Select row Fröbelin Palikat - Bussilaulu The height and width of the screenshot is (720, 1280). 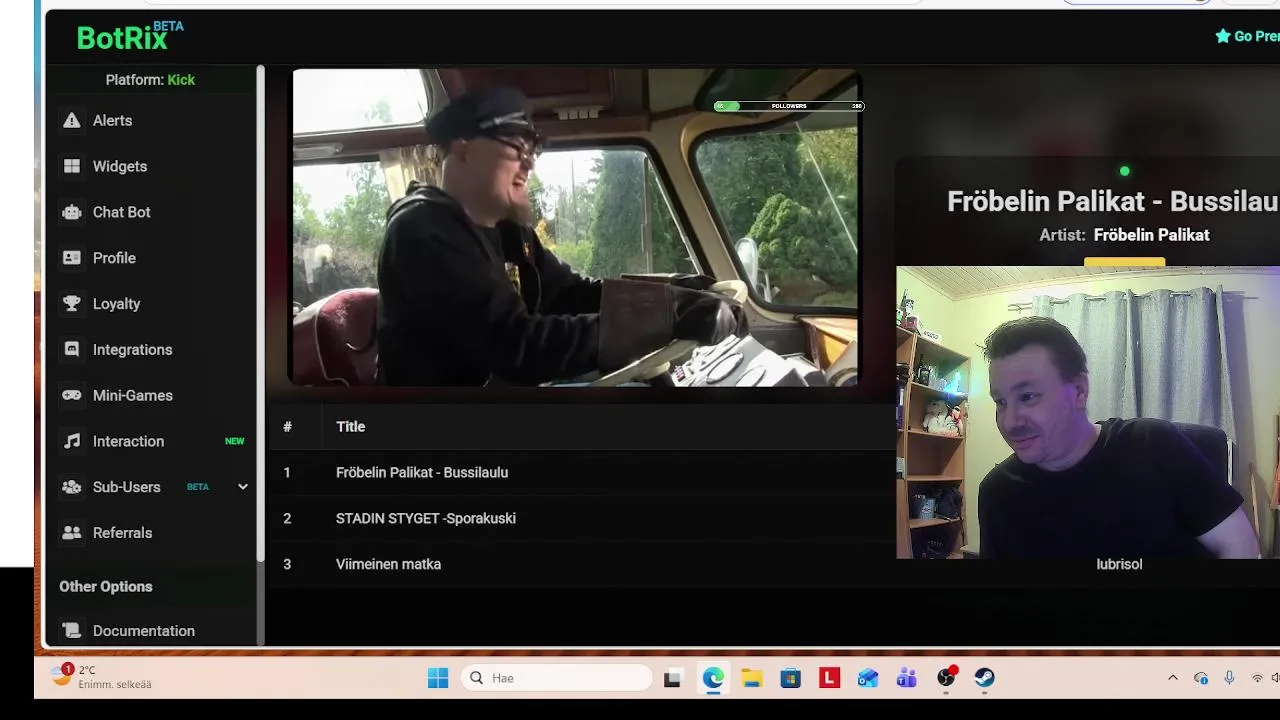(x=582, y=473)
